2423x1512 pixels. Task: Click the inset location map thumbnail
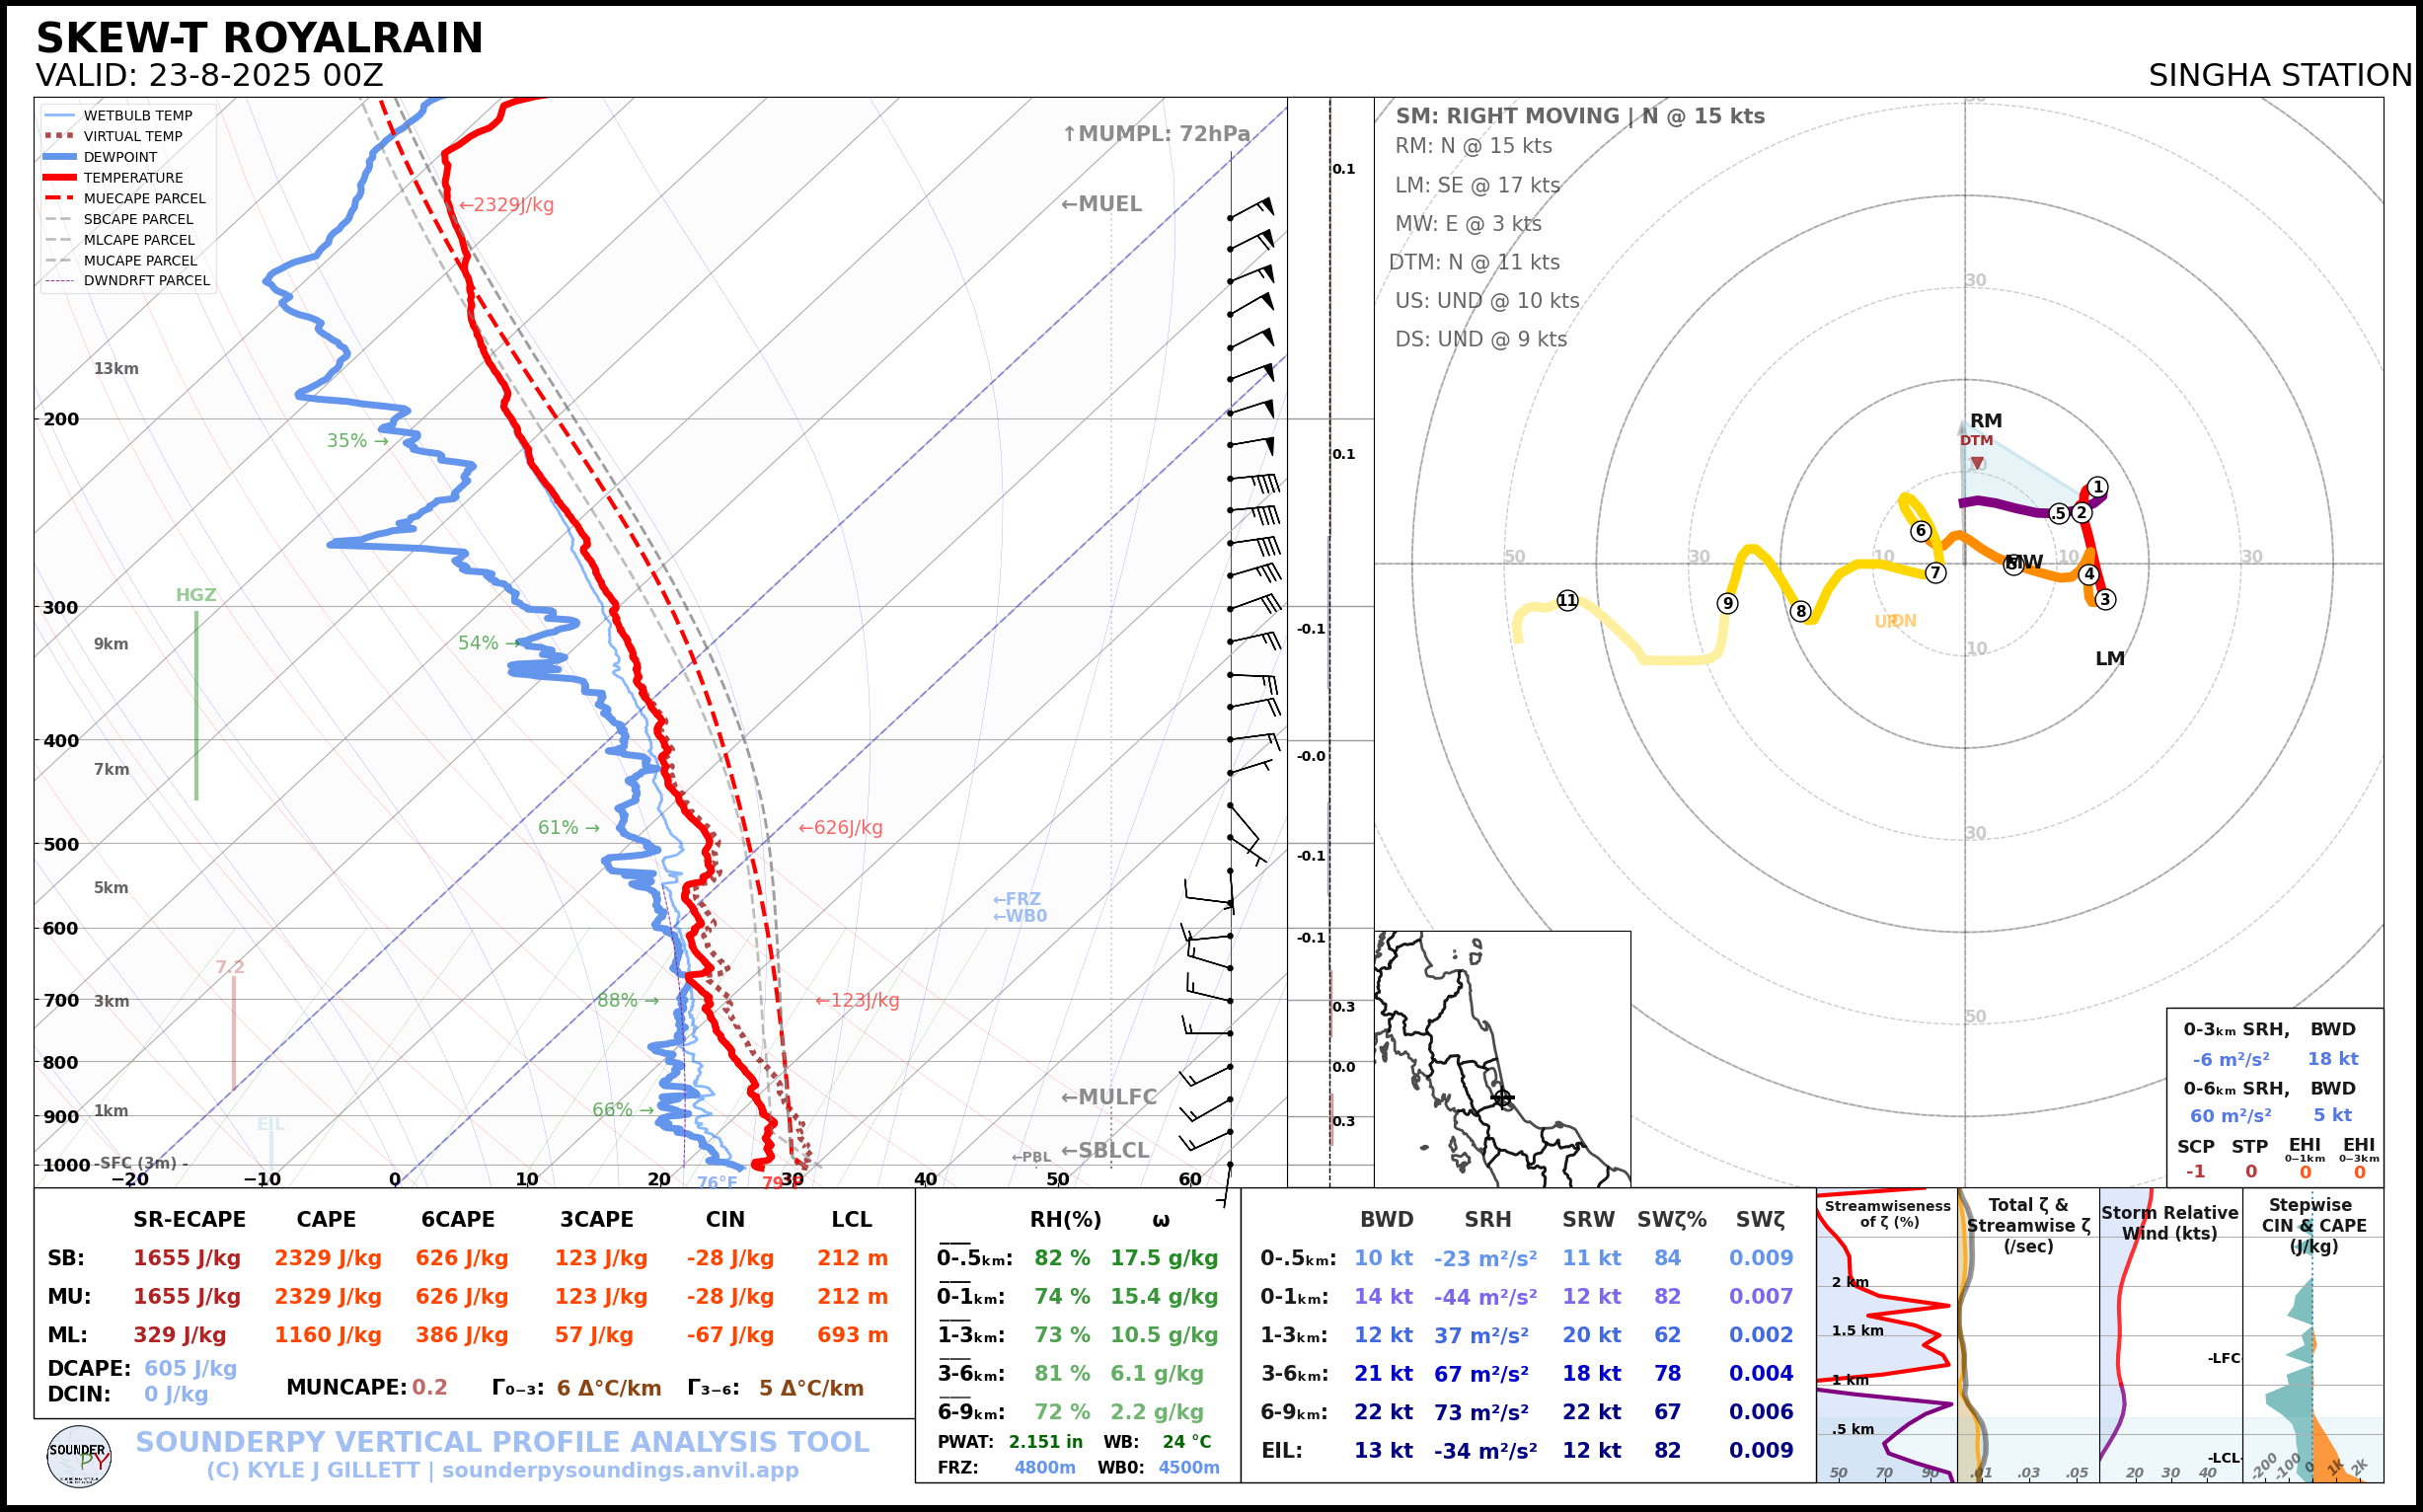click(1502, 1058)
